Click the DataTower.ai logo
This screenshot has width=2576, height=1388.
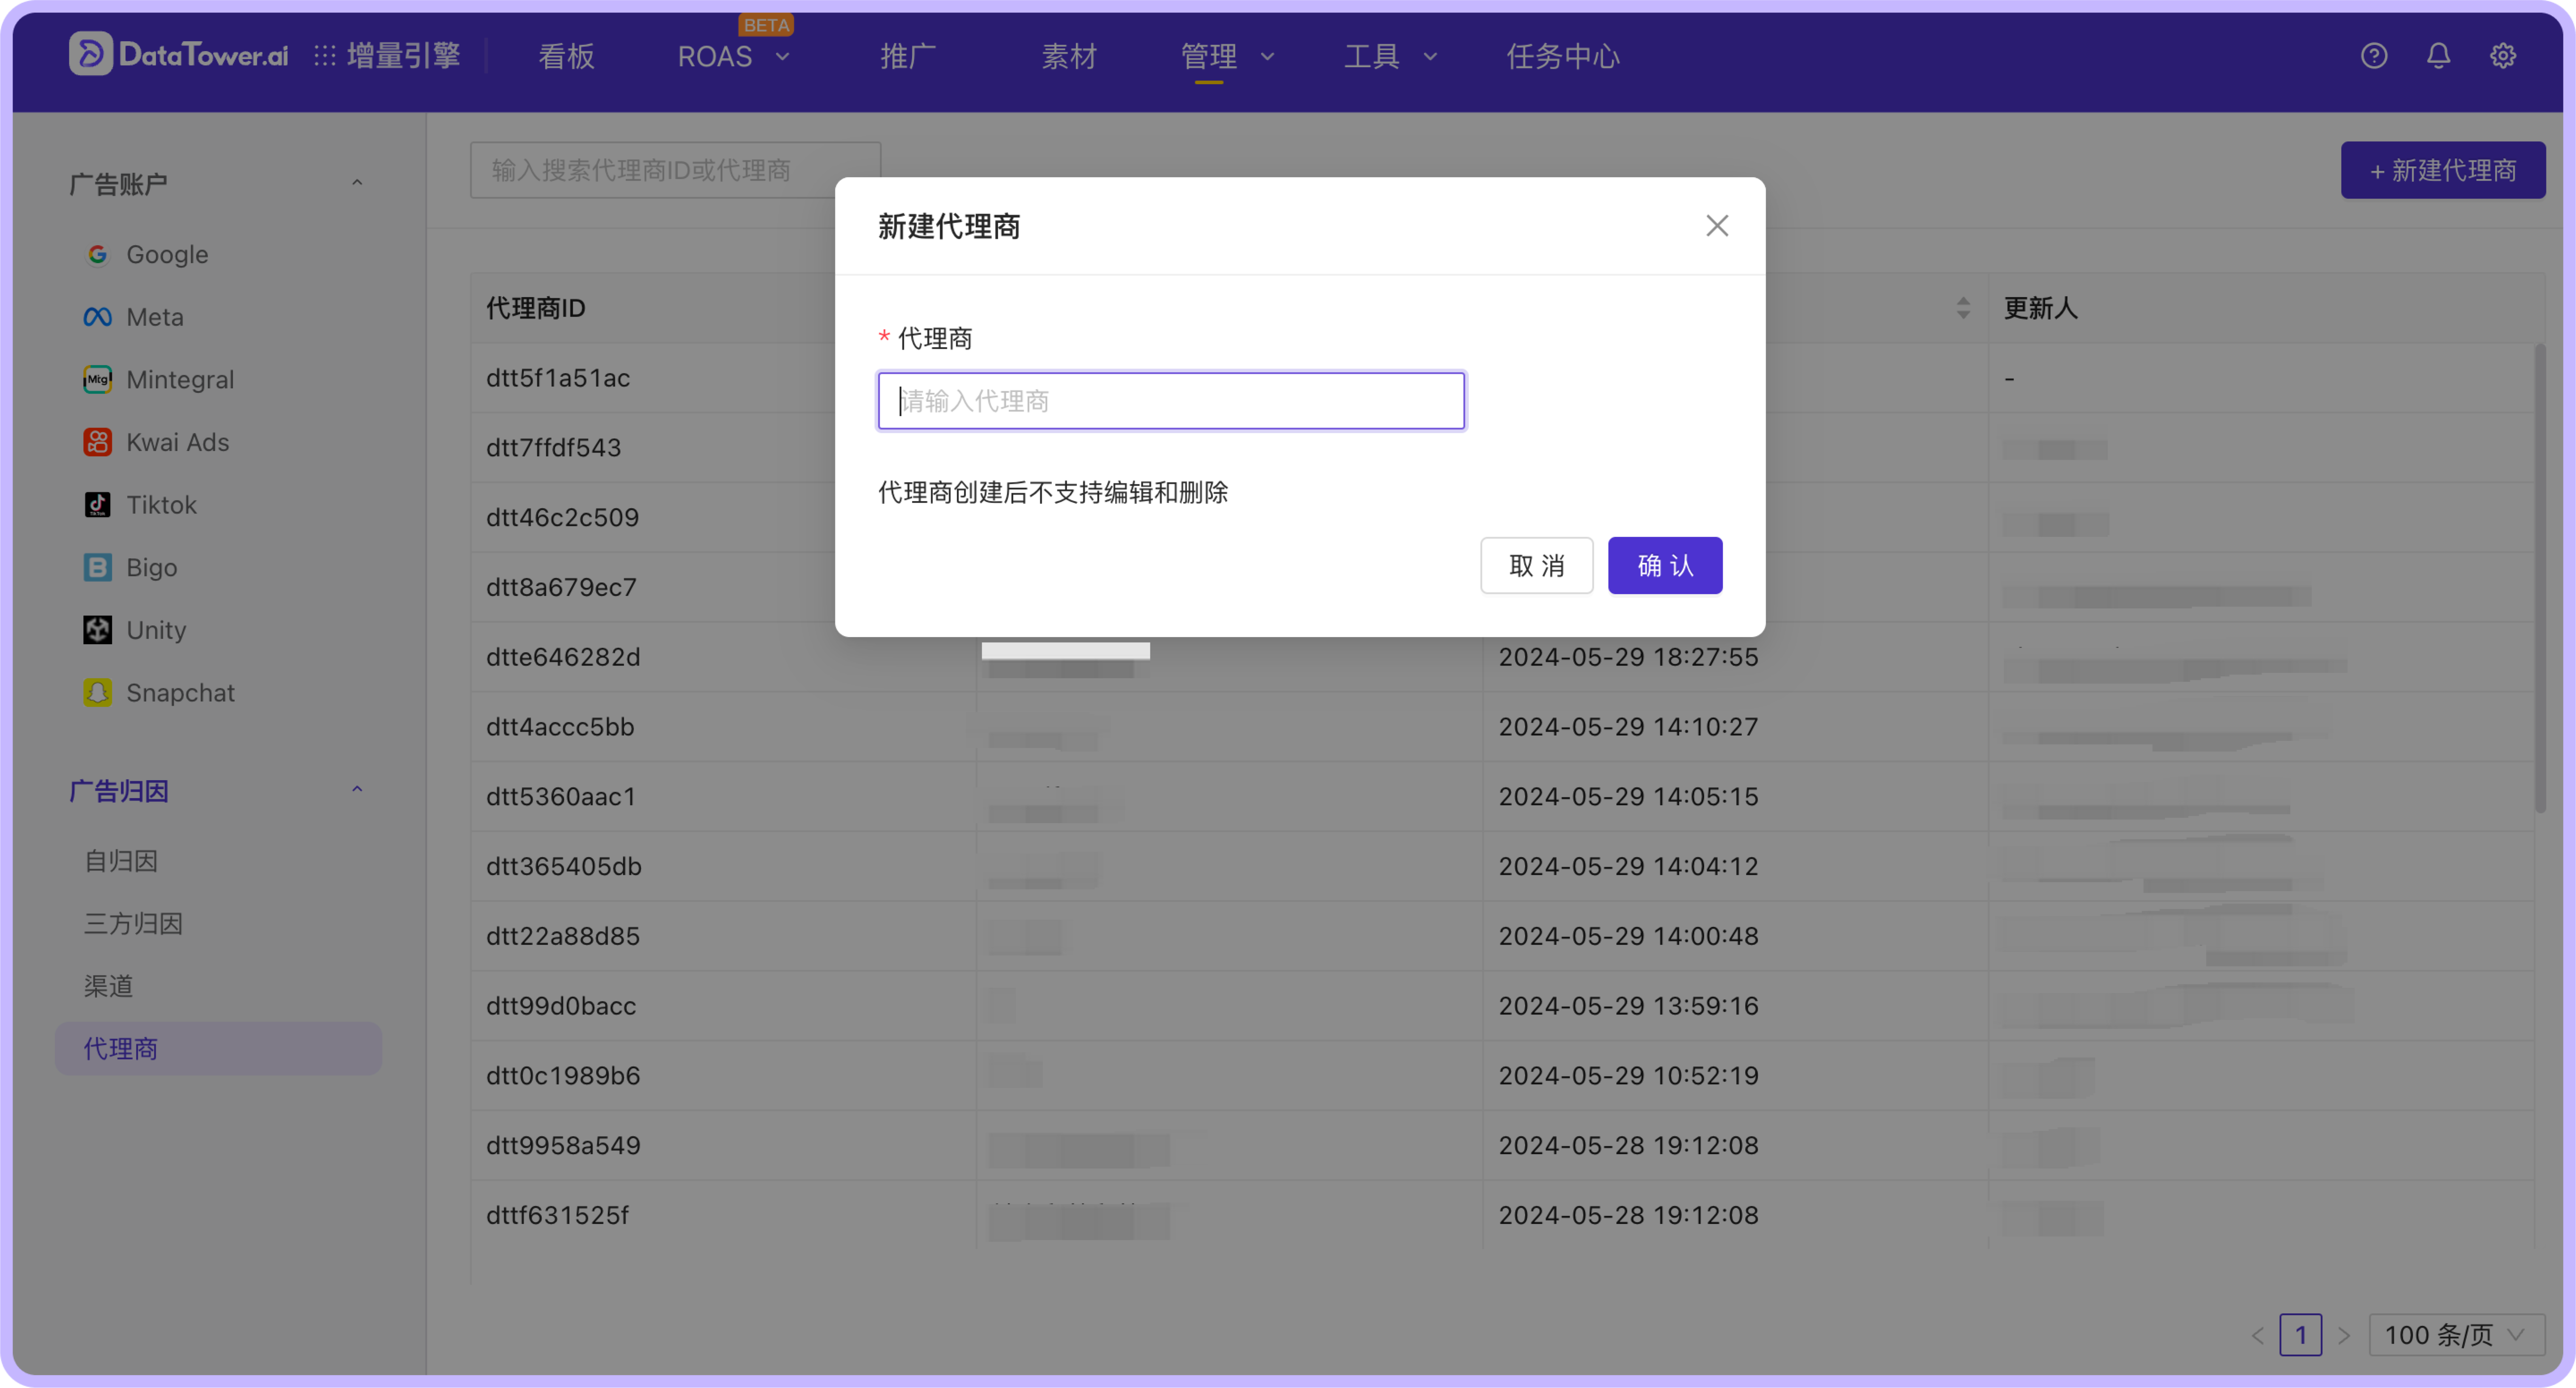(x=178, y=55)
